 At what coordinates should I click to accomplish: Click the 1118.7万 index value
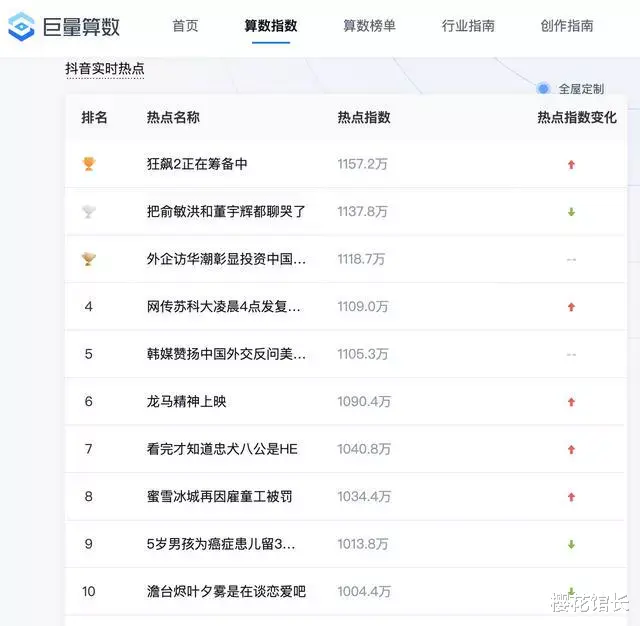click(361, 259)
